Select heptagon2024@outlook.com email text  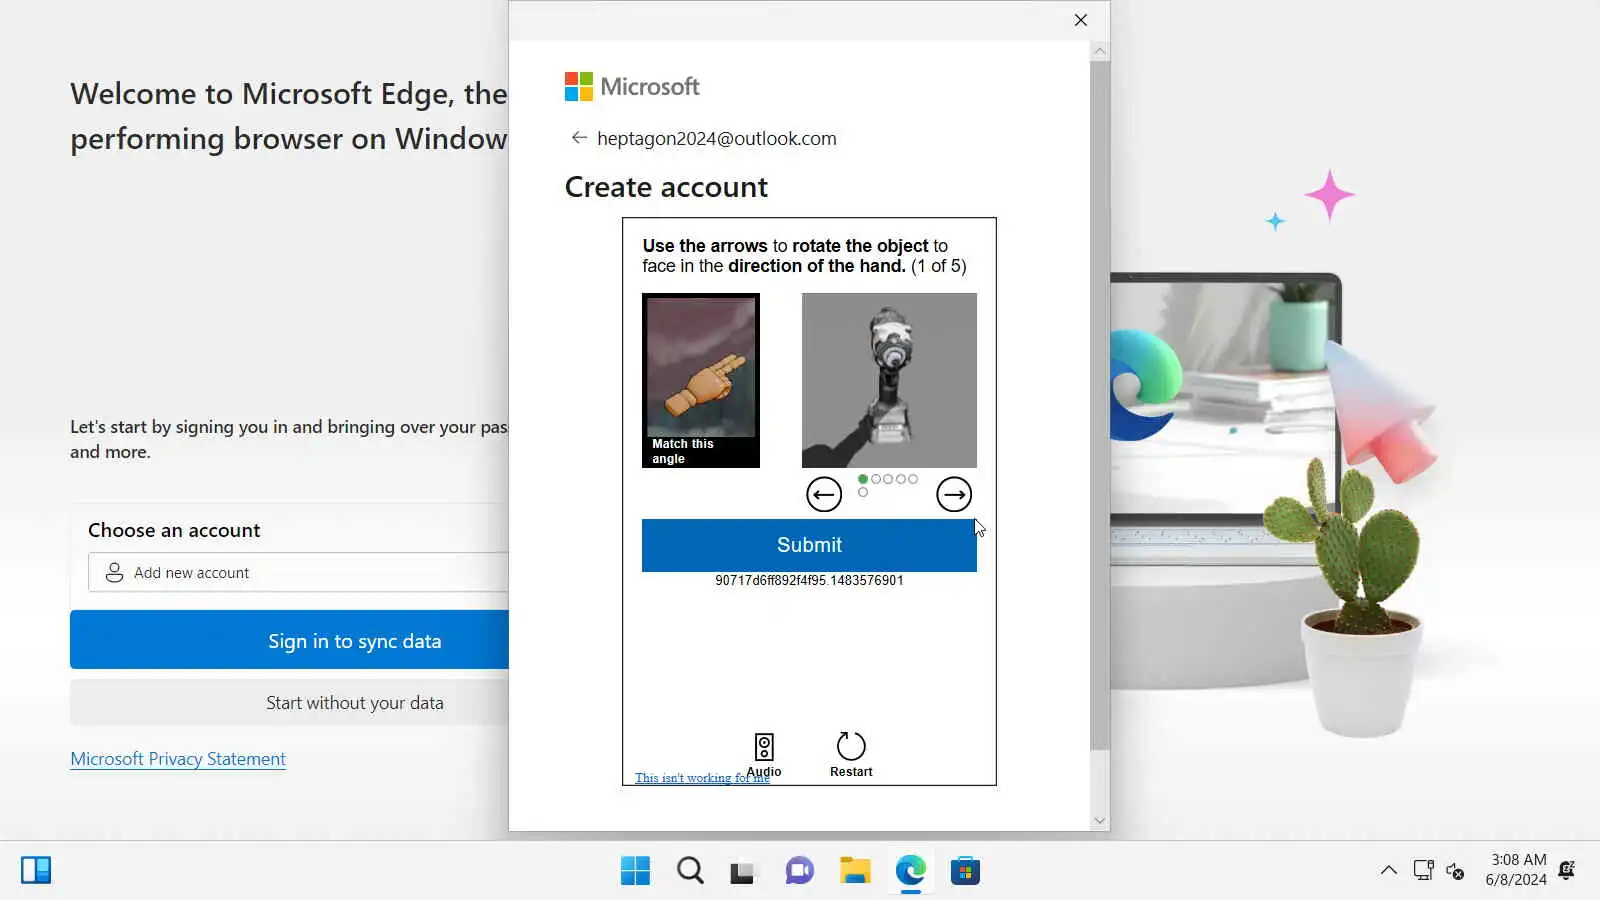pyautogui.click(x=717, y=138)
